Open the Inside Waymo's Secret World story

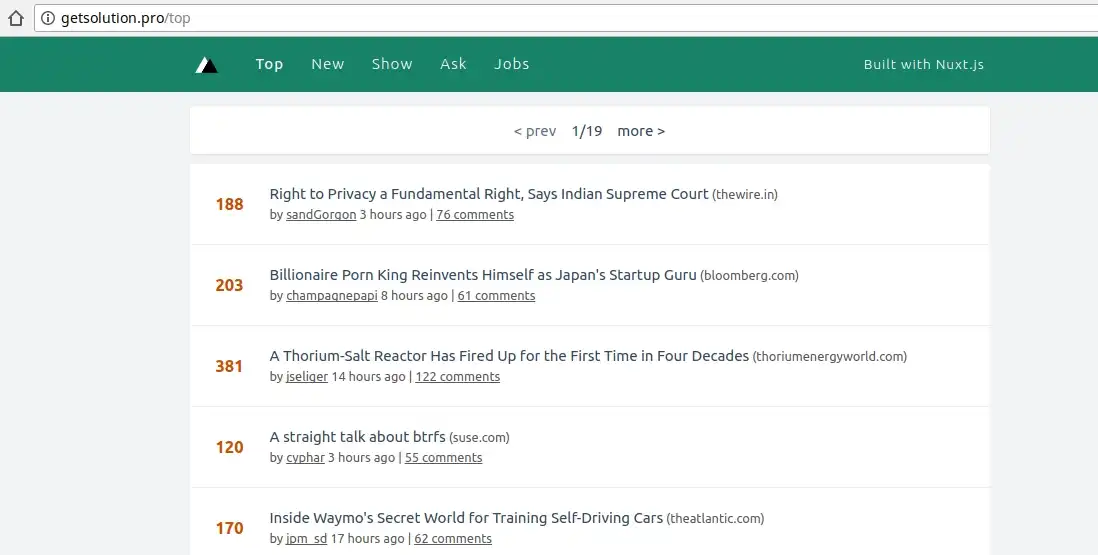point(466,518)
